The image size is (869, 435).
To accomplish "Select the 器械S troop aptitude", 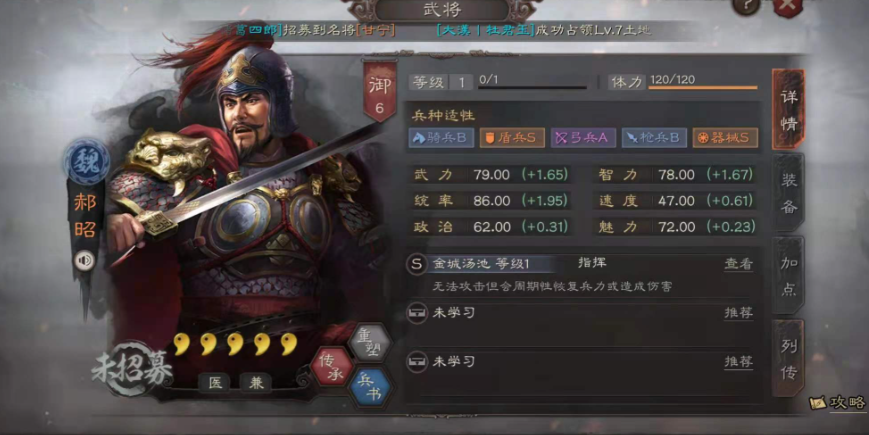I will click(725, 138).
